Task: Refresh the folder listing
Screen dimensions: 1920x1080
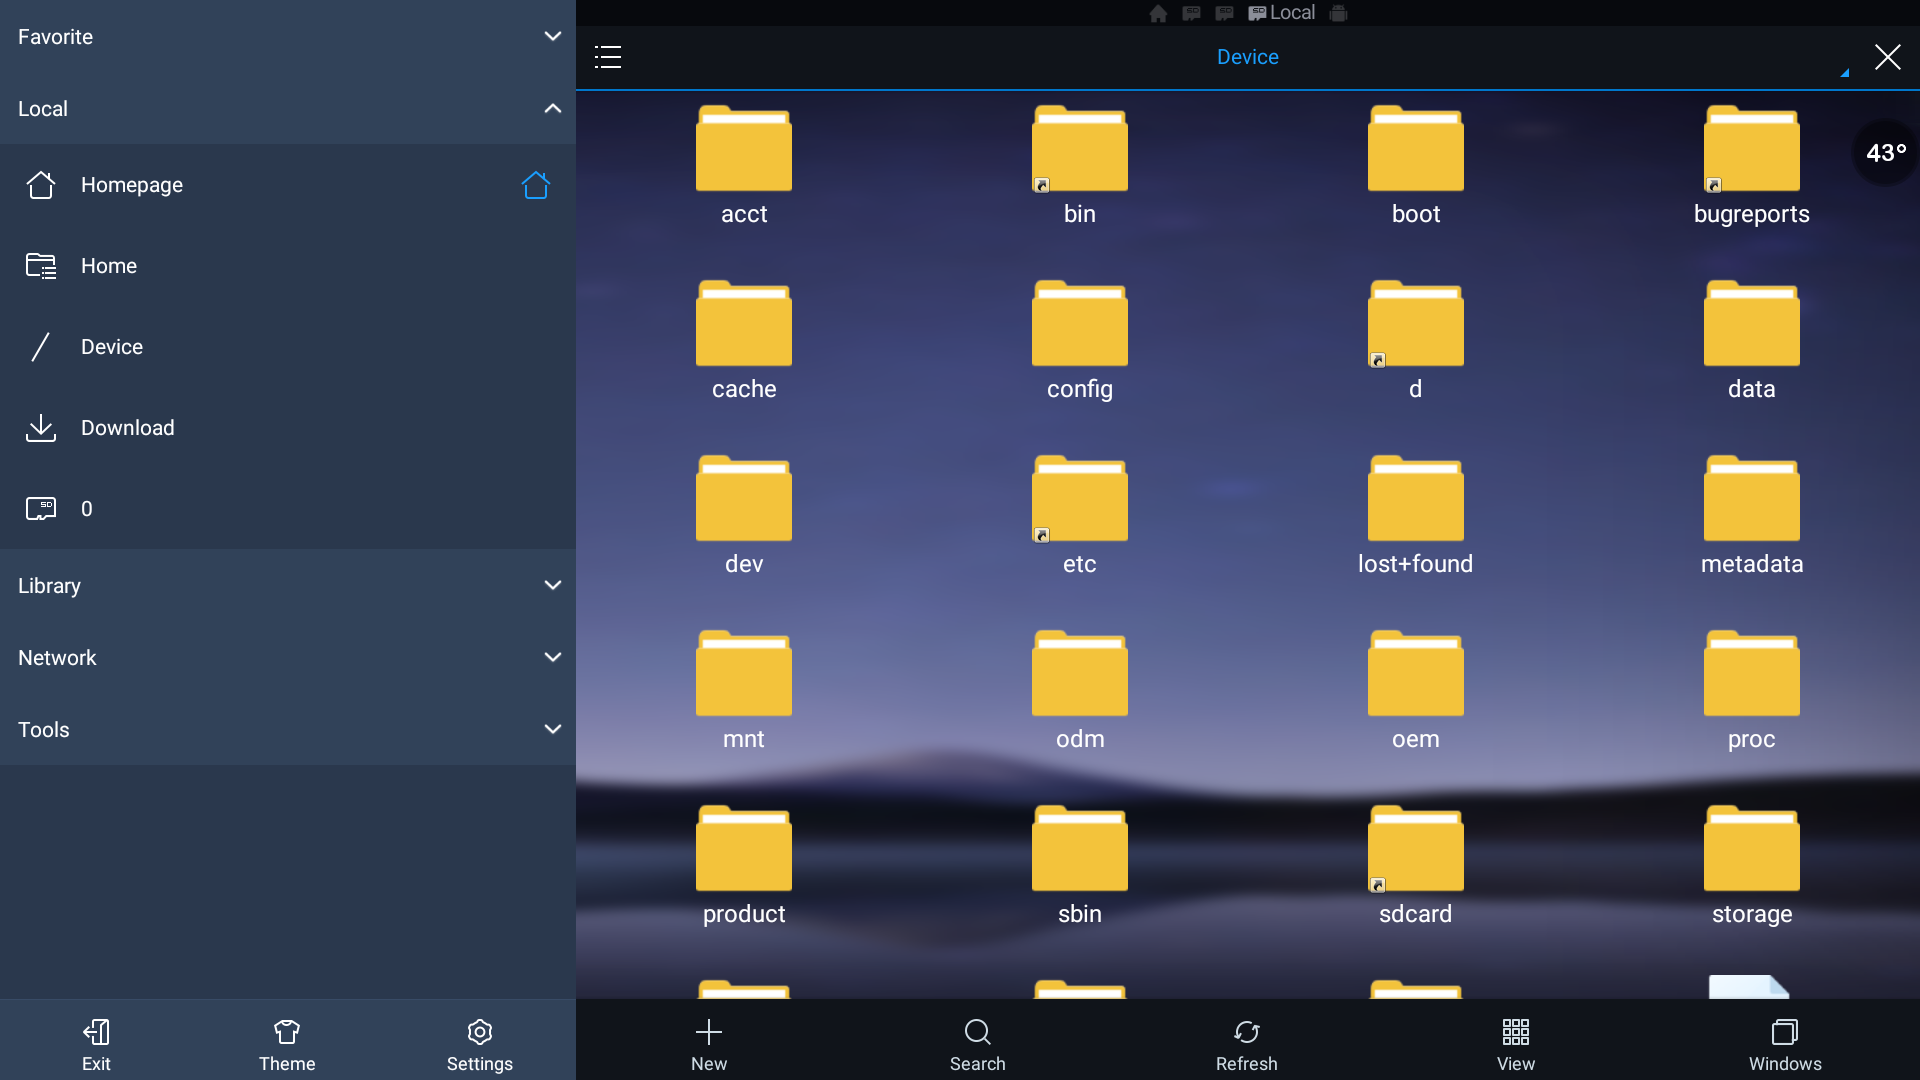Action: point(1247,1044)
